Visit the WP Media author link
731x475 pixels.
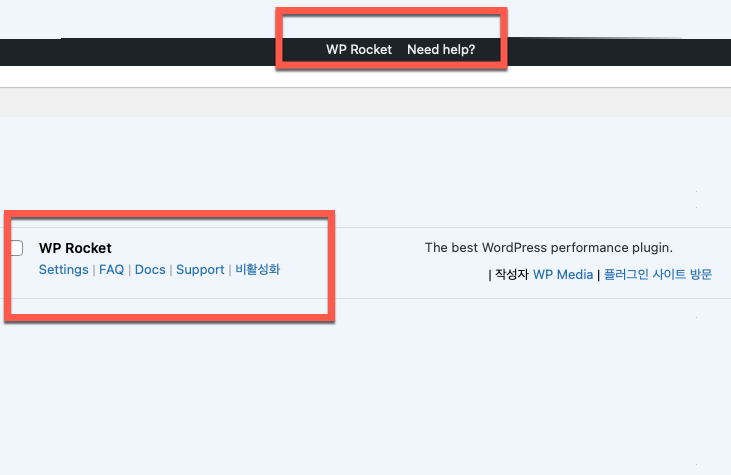click(x=563, y=275)
